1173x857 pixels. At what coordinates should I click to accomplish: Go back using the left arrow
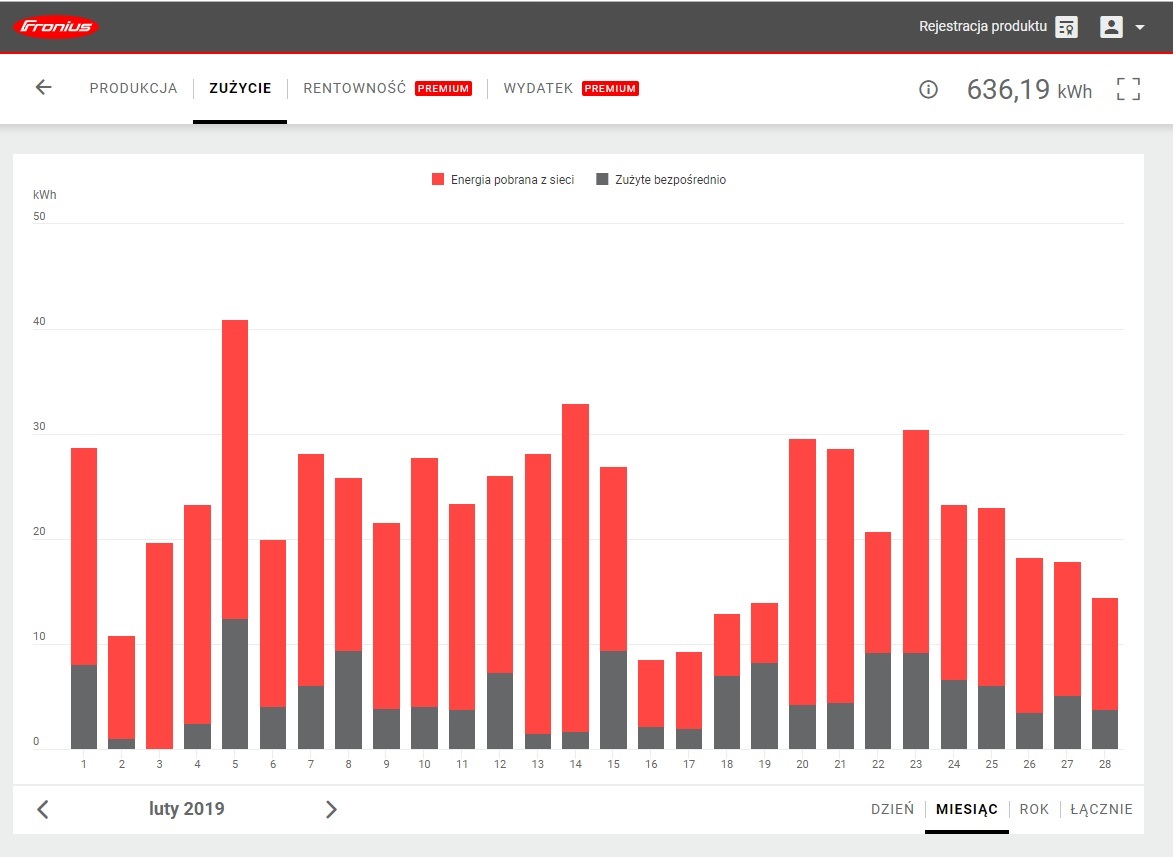43,88
